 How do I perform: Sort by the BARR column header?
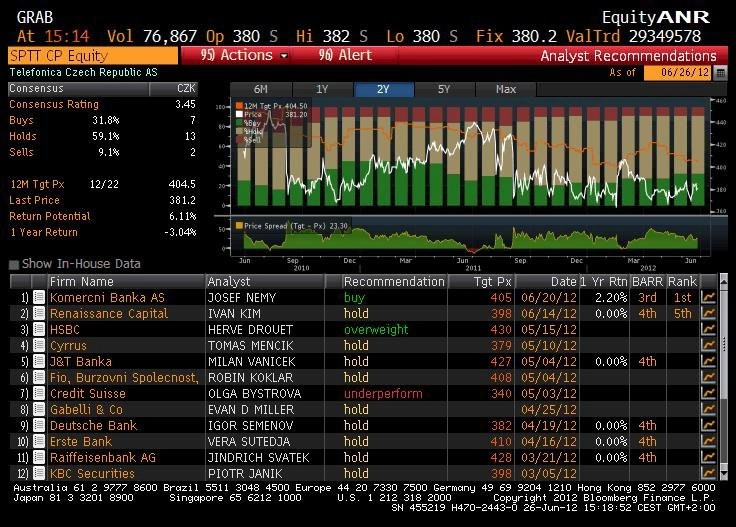point(647,282)
